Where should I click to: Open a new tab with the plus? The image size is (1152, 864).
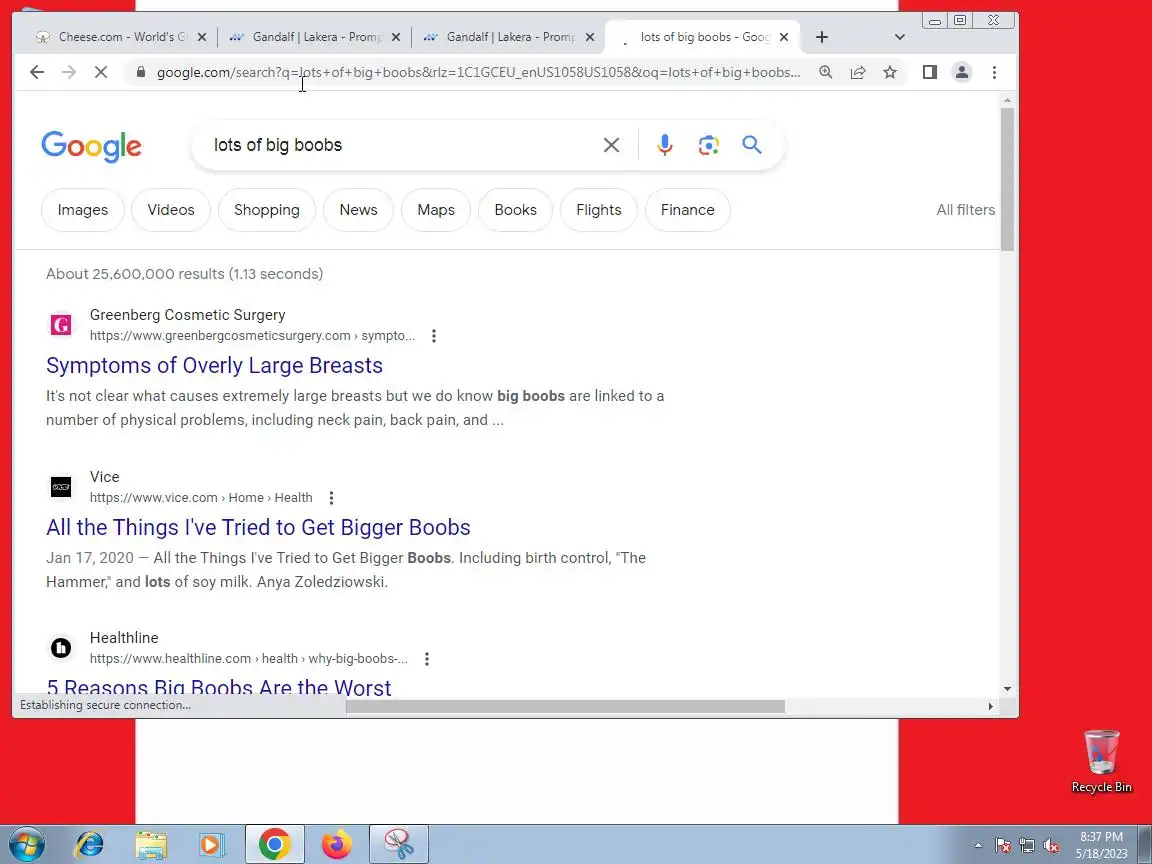[x=822, y=37]
